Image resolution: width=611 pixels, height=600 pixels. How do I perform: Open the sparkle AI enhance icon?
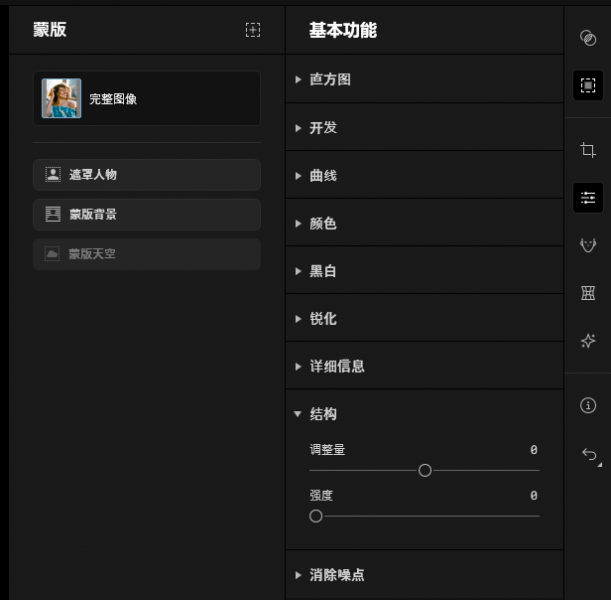[588, 341]
